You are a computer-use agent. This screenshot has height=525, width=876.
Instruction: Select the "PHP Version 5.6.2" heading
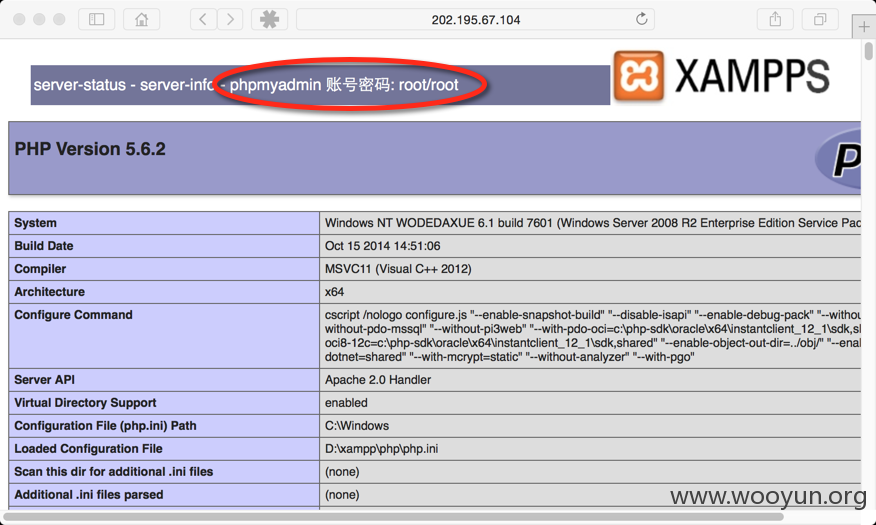(x=90, y=149)
